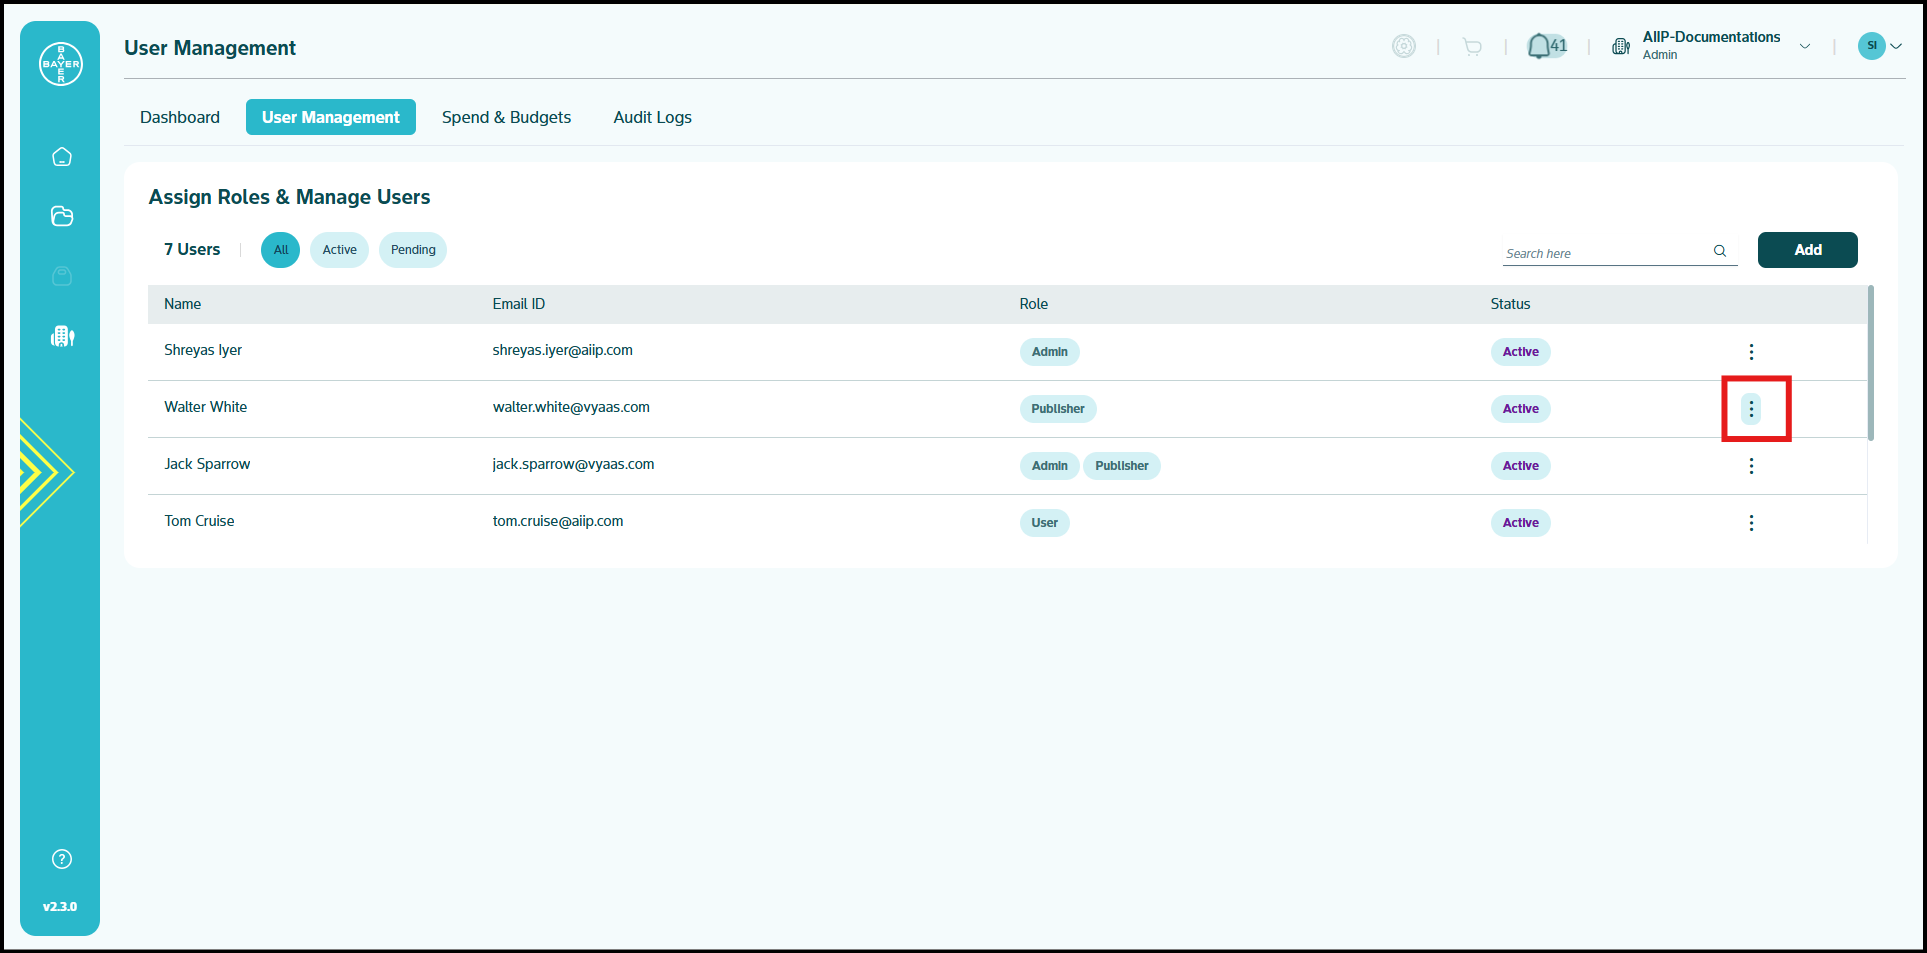
Task: Open the Audit Logs tab
Action: pos(652,117)
